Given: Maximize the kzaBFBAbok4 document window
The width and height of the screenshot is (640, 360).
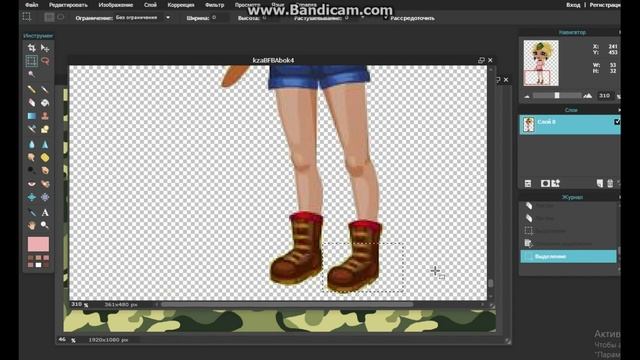Looking at the screenshot, I should coord(481,60).
